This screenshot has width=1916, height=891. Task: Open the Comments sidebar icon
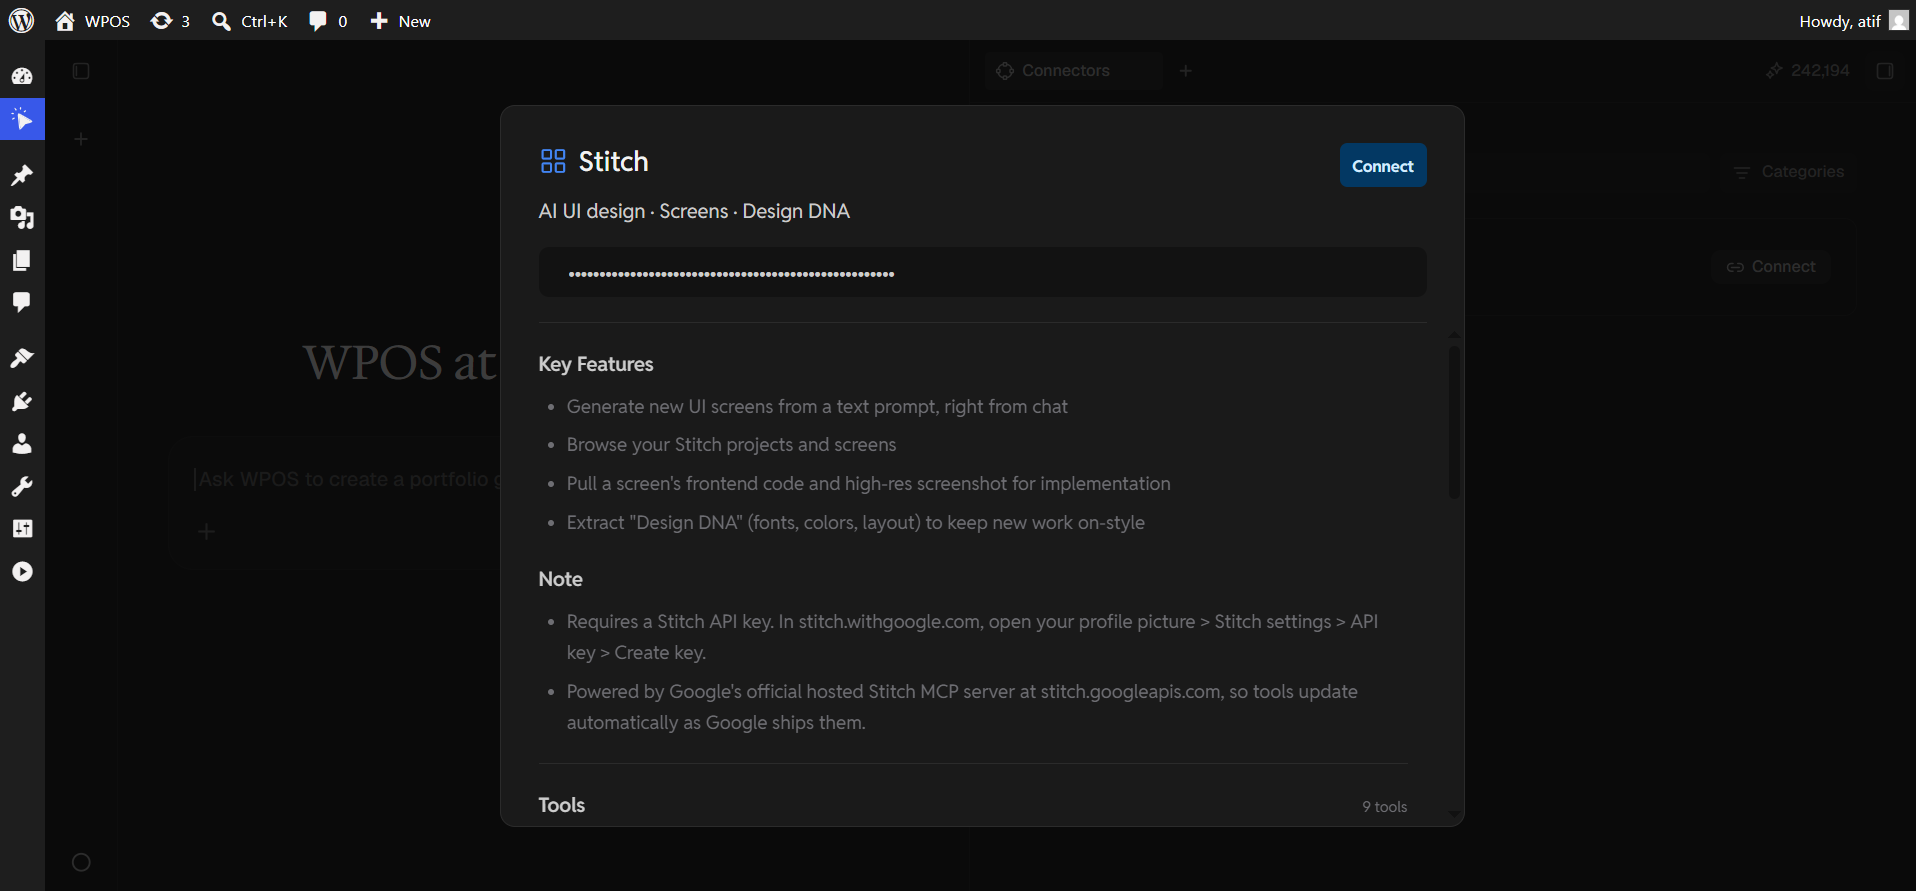[x=22, y=302]
